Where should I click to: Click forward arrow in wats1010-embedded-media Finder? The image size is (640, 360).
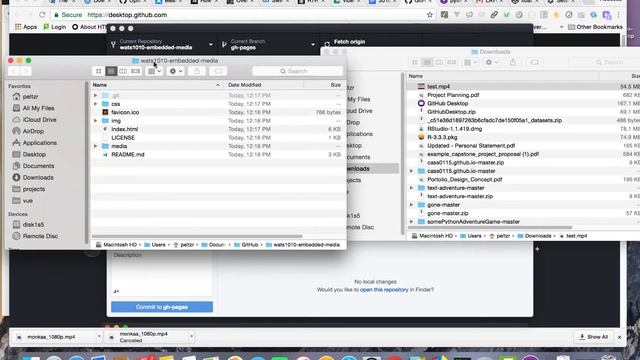click(25, 71)
